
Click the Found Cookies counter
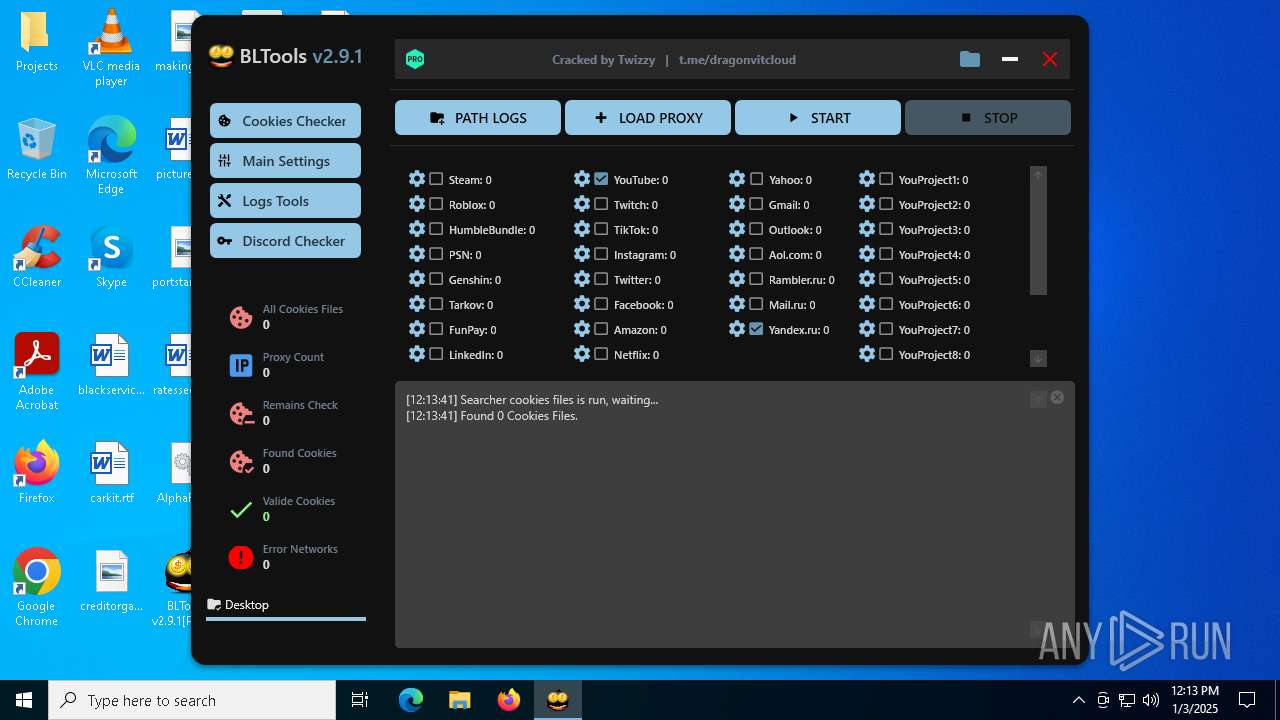(x=266, y=469)
